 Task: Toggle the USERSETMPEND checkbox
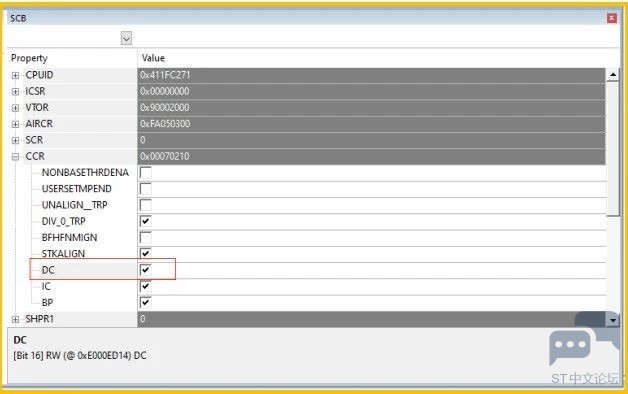point(145,189)
